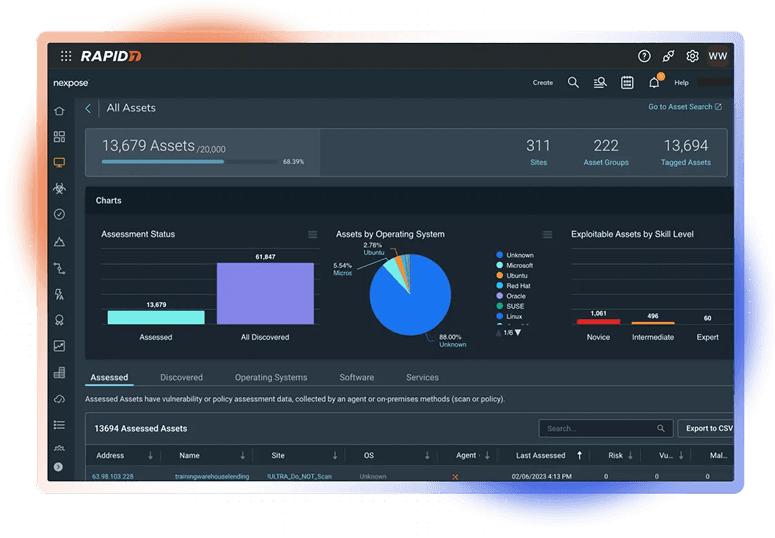
Task: Open the Vulnerabilities biohazard icon in sidebar
Action: pyautogui.click(x=59, y=188)
